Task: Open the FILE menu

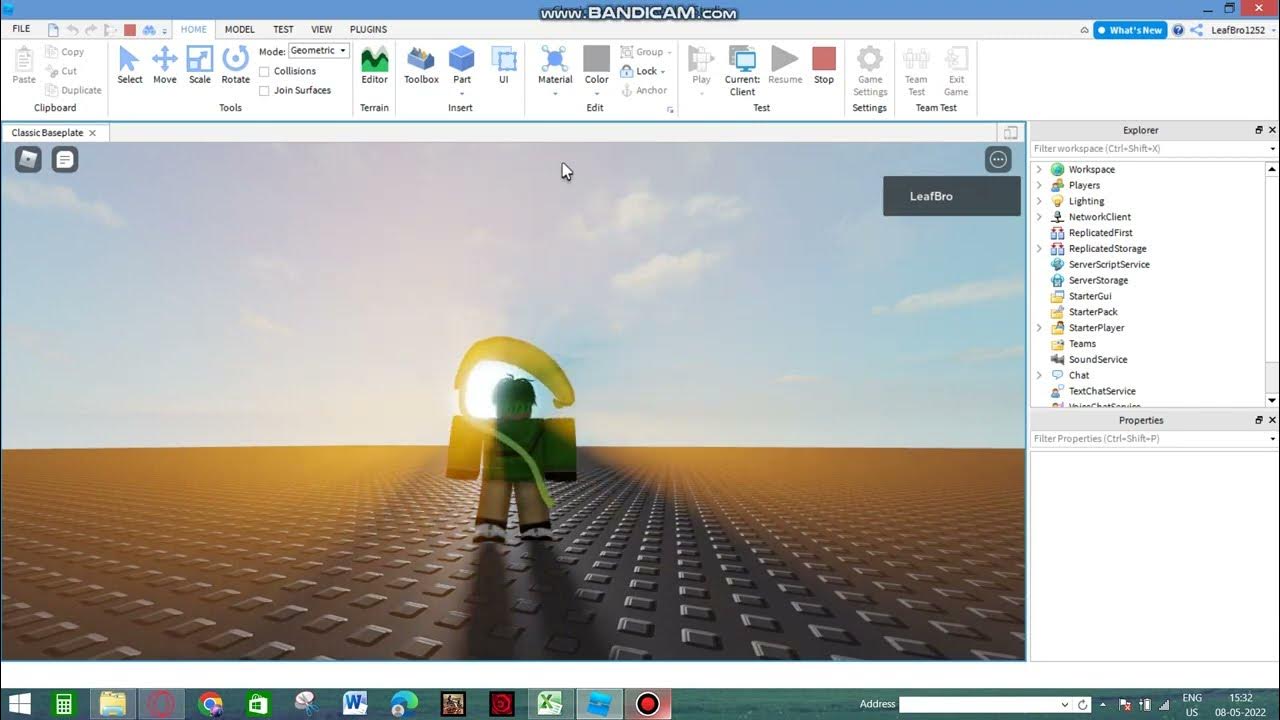Action: (x=21, y=30)
